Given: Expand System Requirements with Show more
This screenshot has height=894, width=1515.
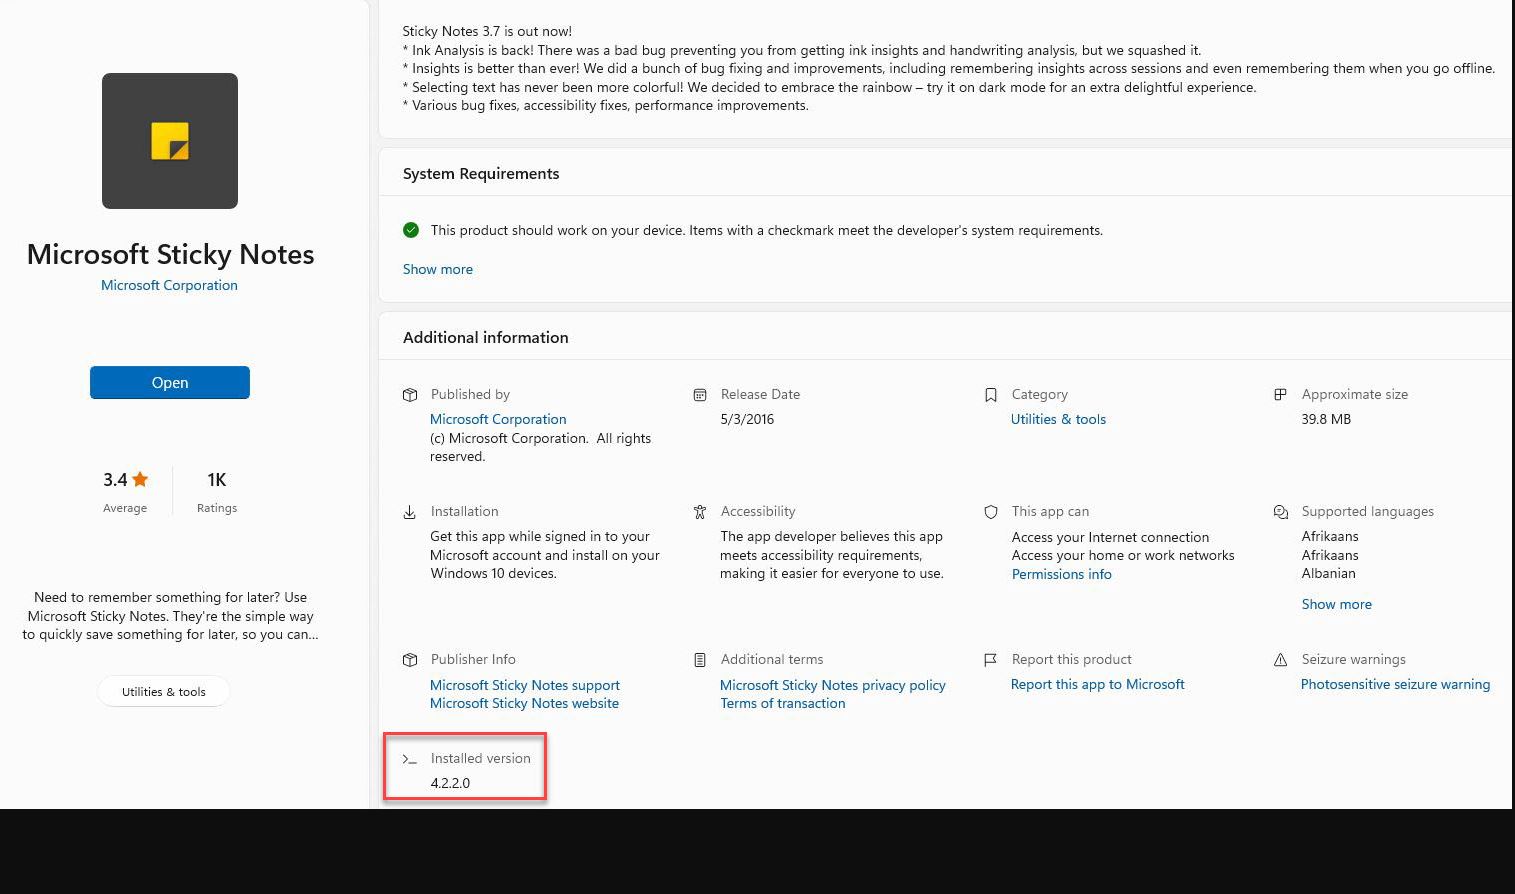Looking at the screenshot, I should coord(438,269).
